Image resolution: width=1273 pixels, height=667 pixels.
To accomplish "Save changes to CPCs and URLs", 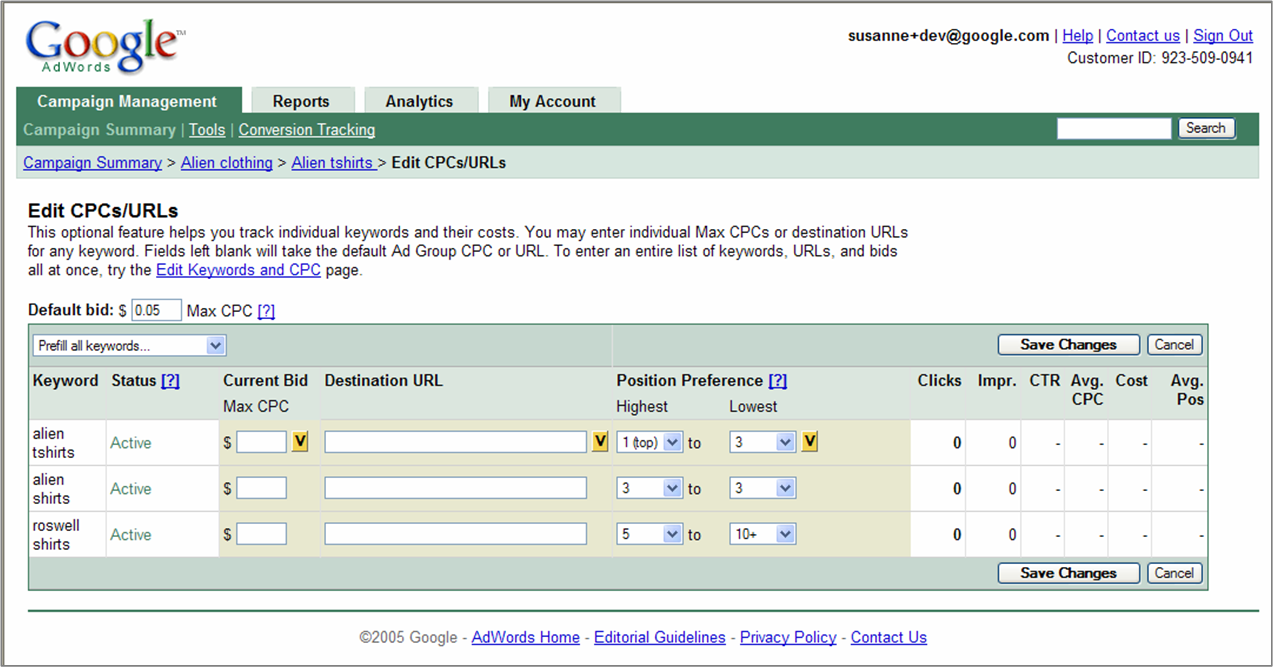I will tap(1067, 344).
